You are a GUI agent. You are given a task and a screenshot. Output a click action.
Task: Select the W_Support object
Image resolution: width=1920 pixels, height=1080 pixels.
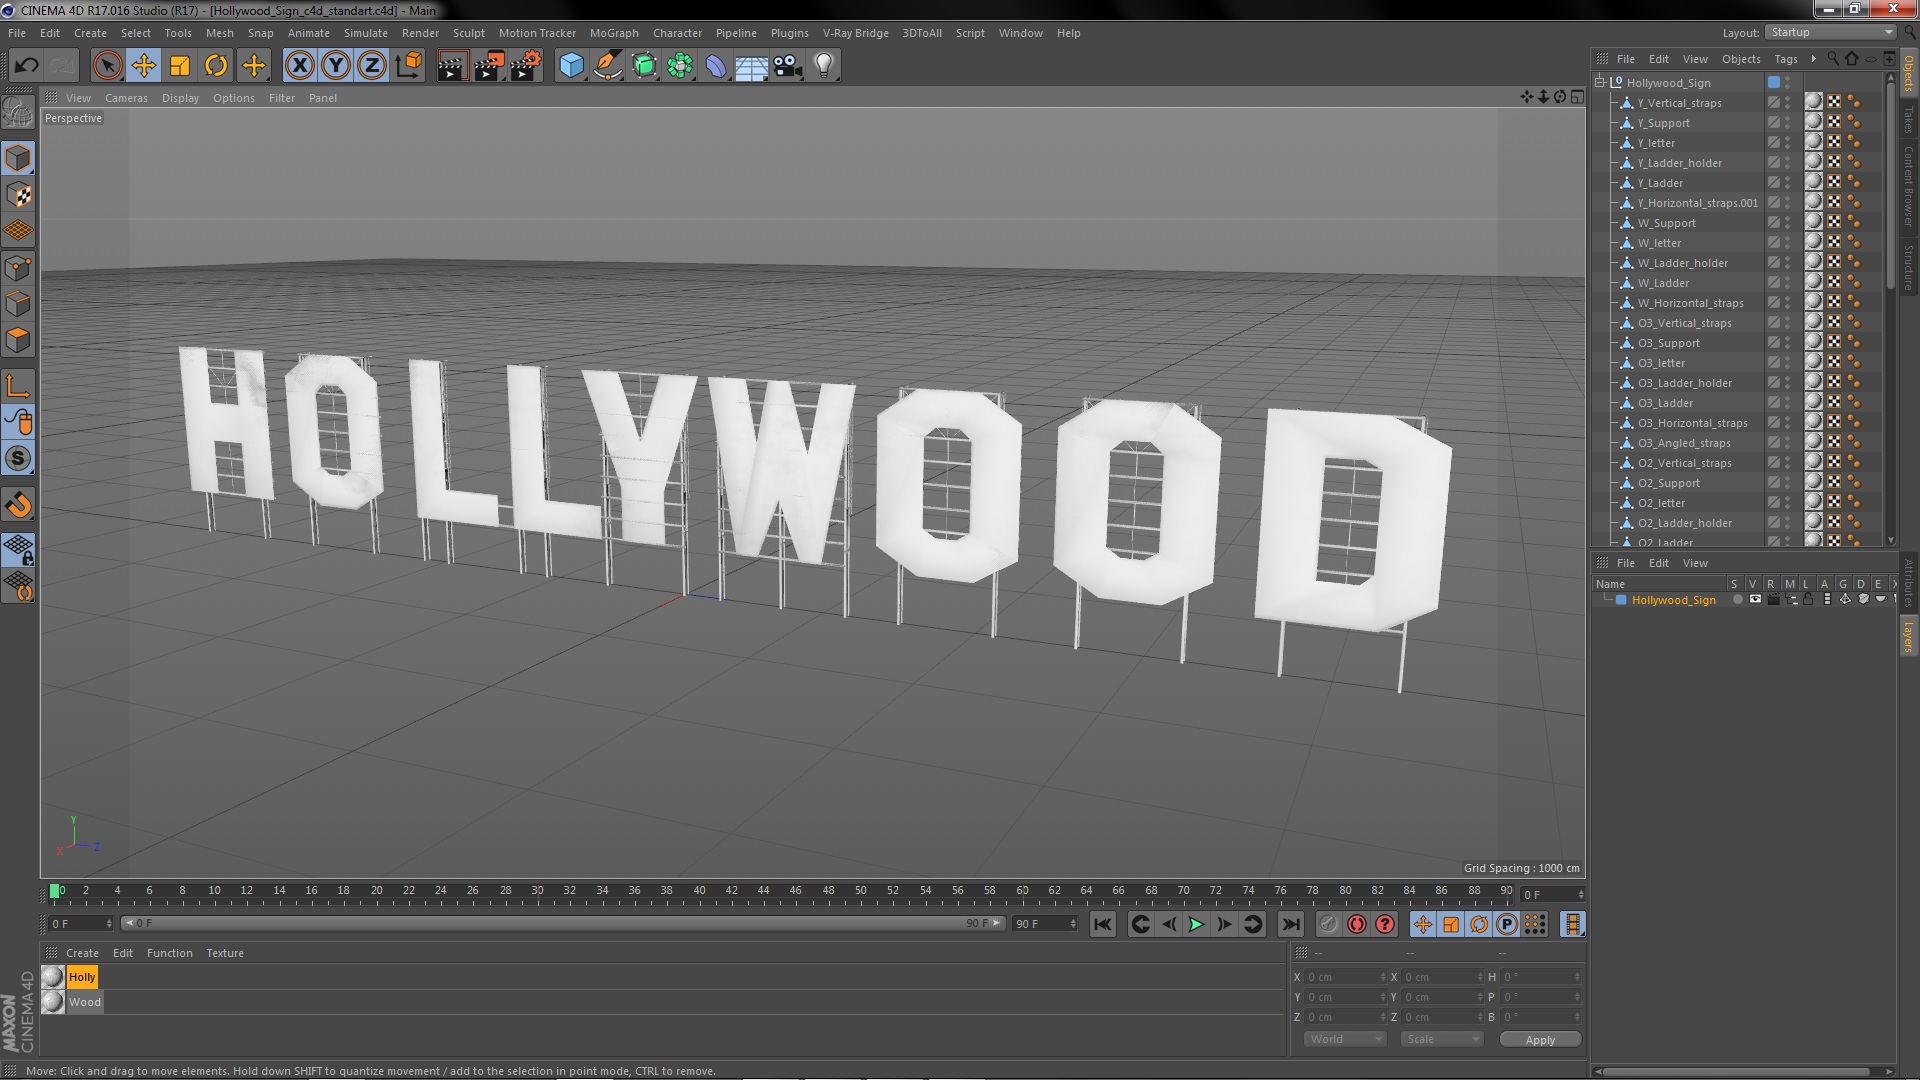[x=1666, y=223]
